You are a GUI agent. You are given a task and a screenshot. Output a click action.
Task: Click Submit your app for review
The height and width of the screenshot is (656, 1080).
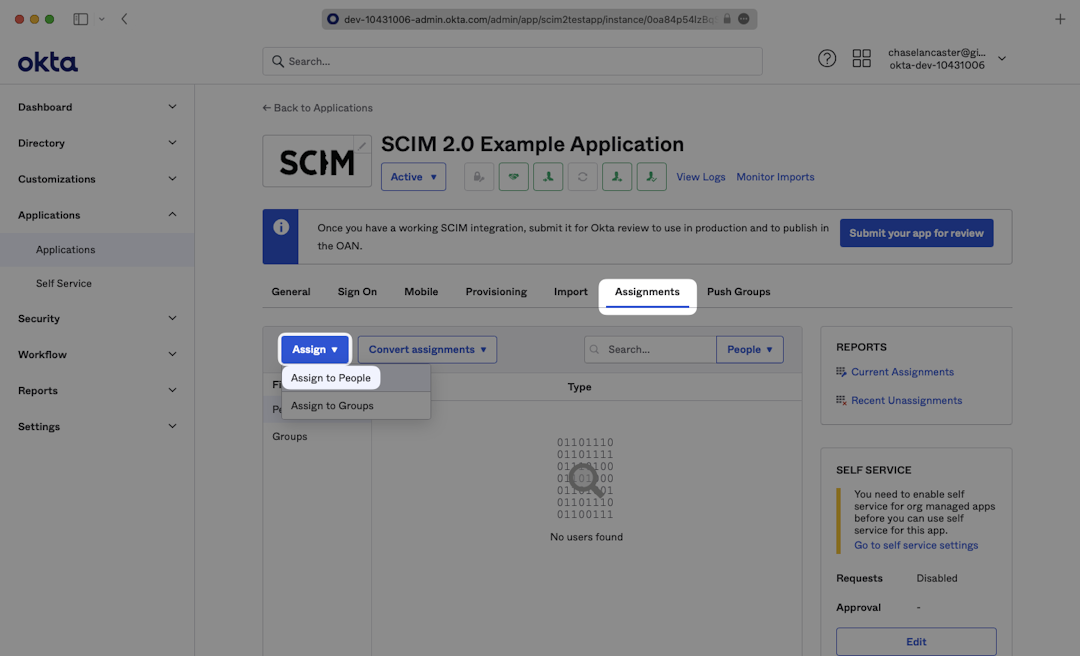[916, 233]
